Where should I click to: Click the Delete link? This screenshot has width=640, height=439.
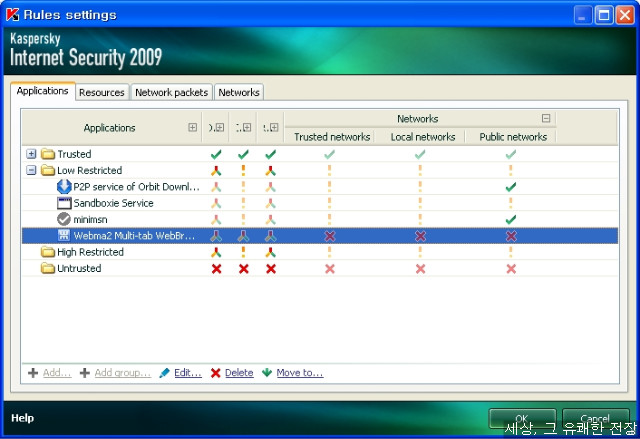click(x=239, y=372)
